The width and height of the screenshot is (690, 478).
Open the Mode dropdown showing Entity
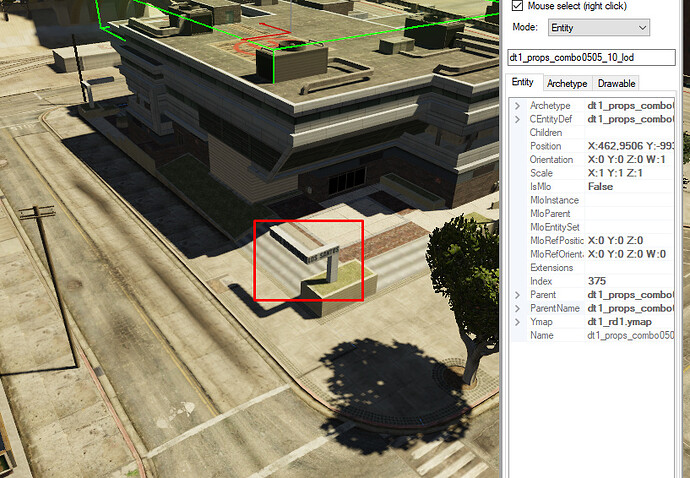coord(598,28)
